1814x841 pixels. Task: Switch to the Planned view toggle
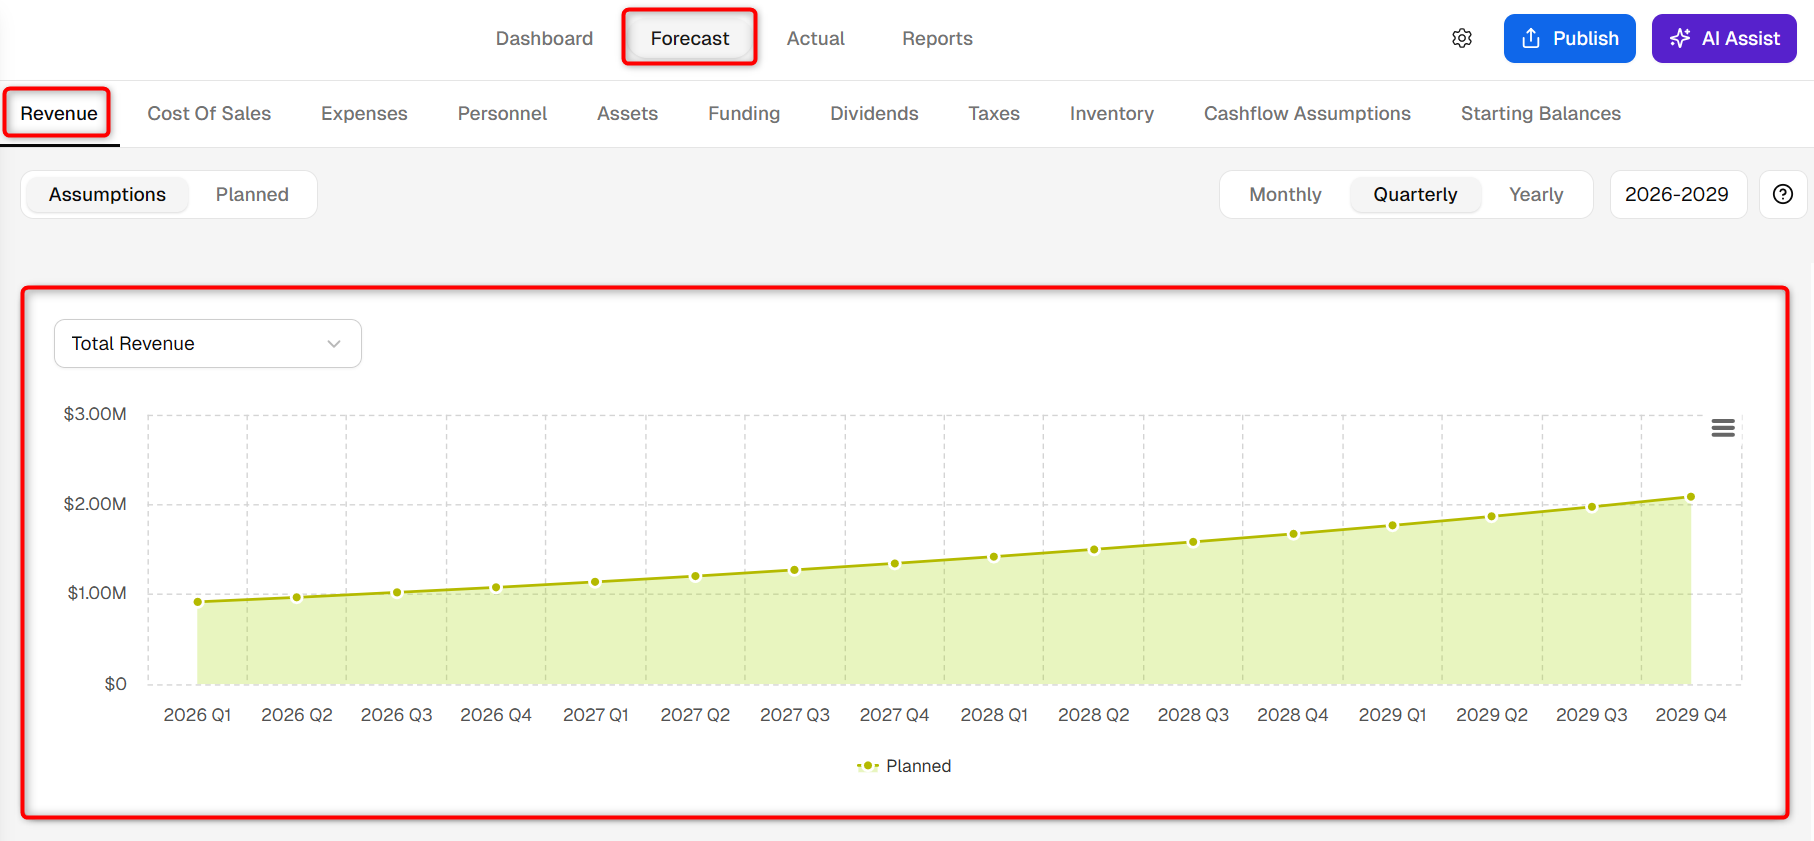(252, 194)
